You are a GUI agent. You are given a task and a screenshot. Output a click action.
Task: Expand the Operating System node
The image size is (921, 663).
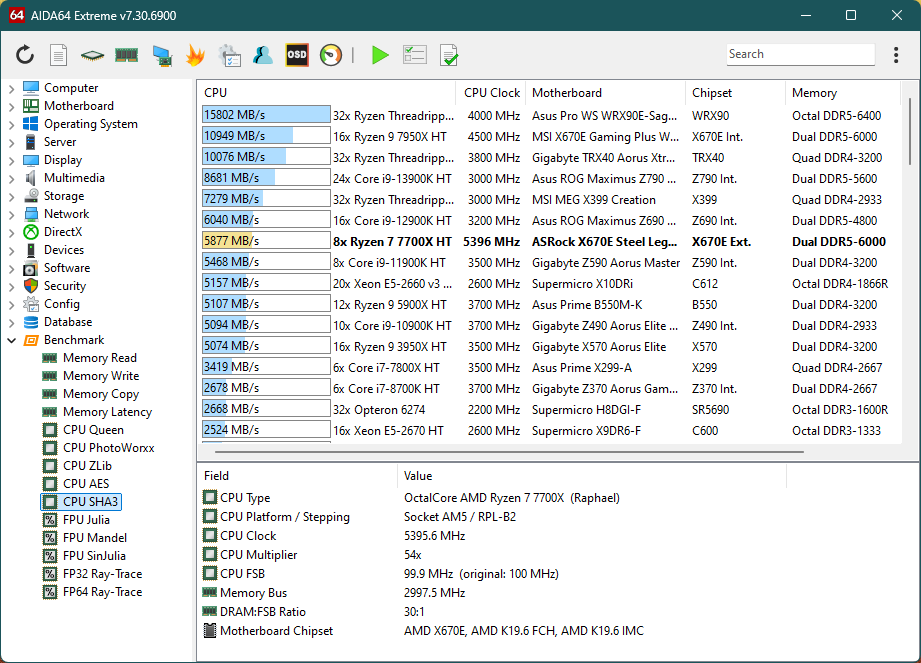pyautogui.click(x=12, y=124)
